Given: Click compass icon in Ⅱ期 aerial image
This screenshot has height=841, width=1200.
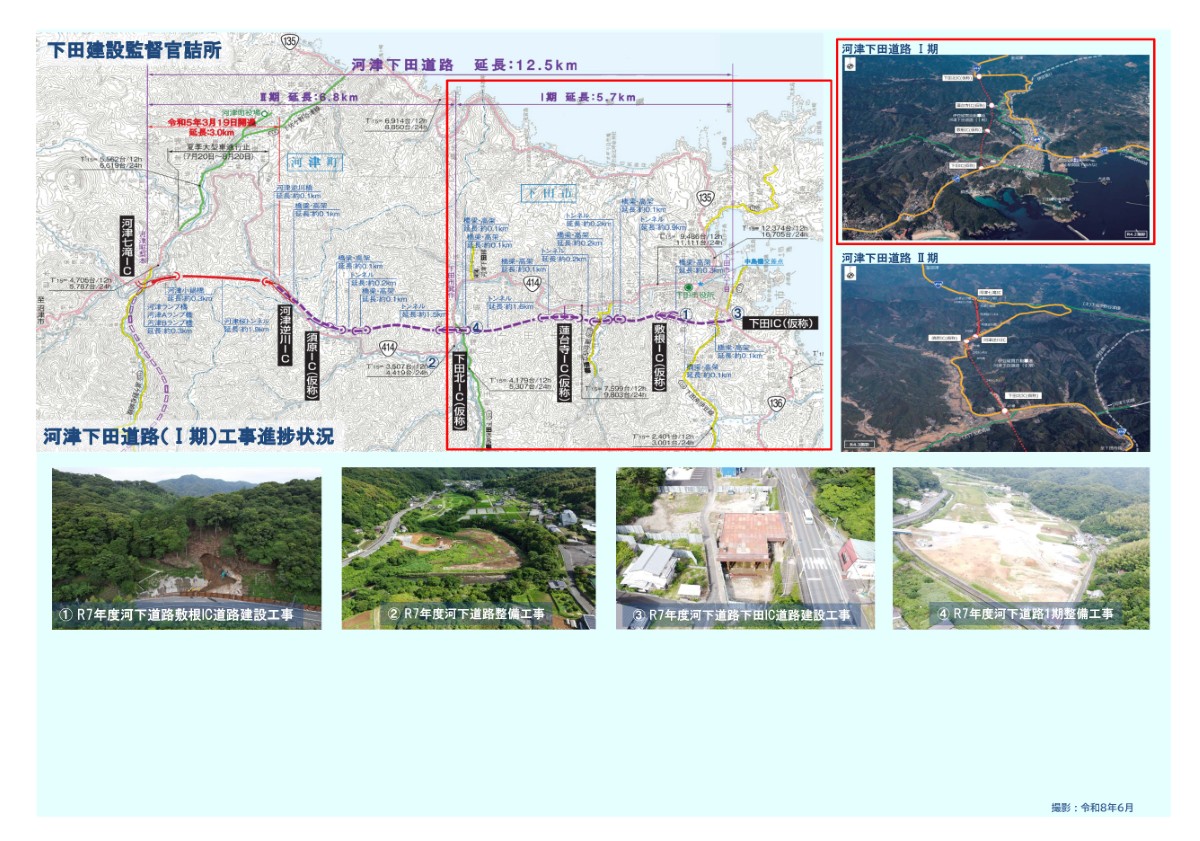Looking at the screenshot, I should [x=851, y=275].
